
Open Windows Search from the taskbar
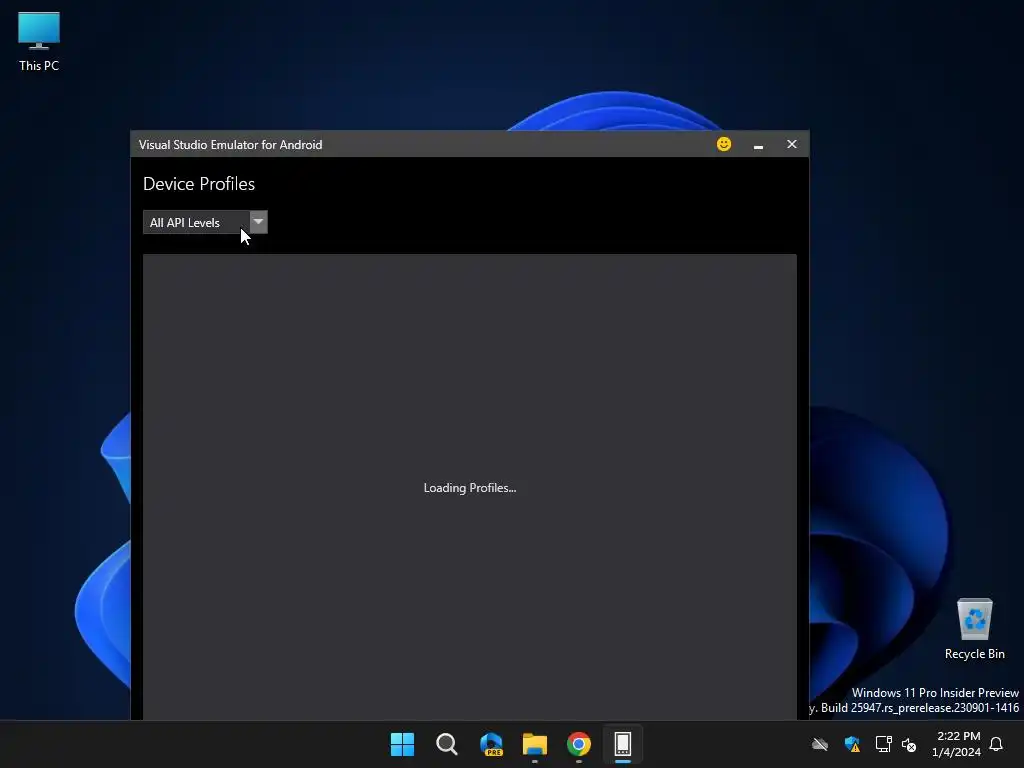[447, 744]
